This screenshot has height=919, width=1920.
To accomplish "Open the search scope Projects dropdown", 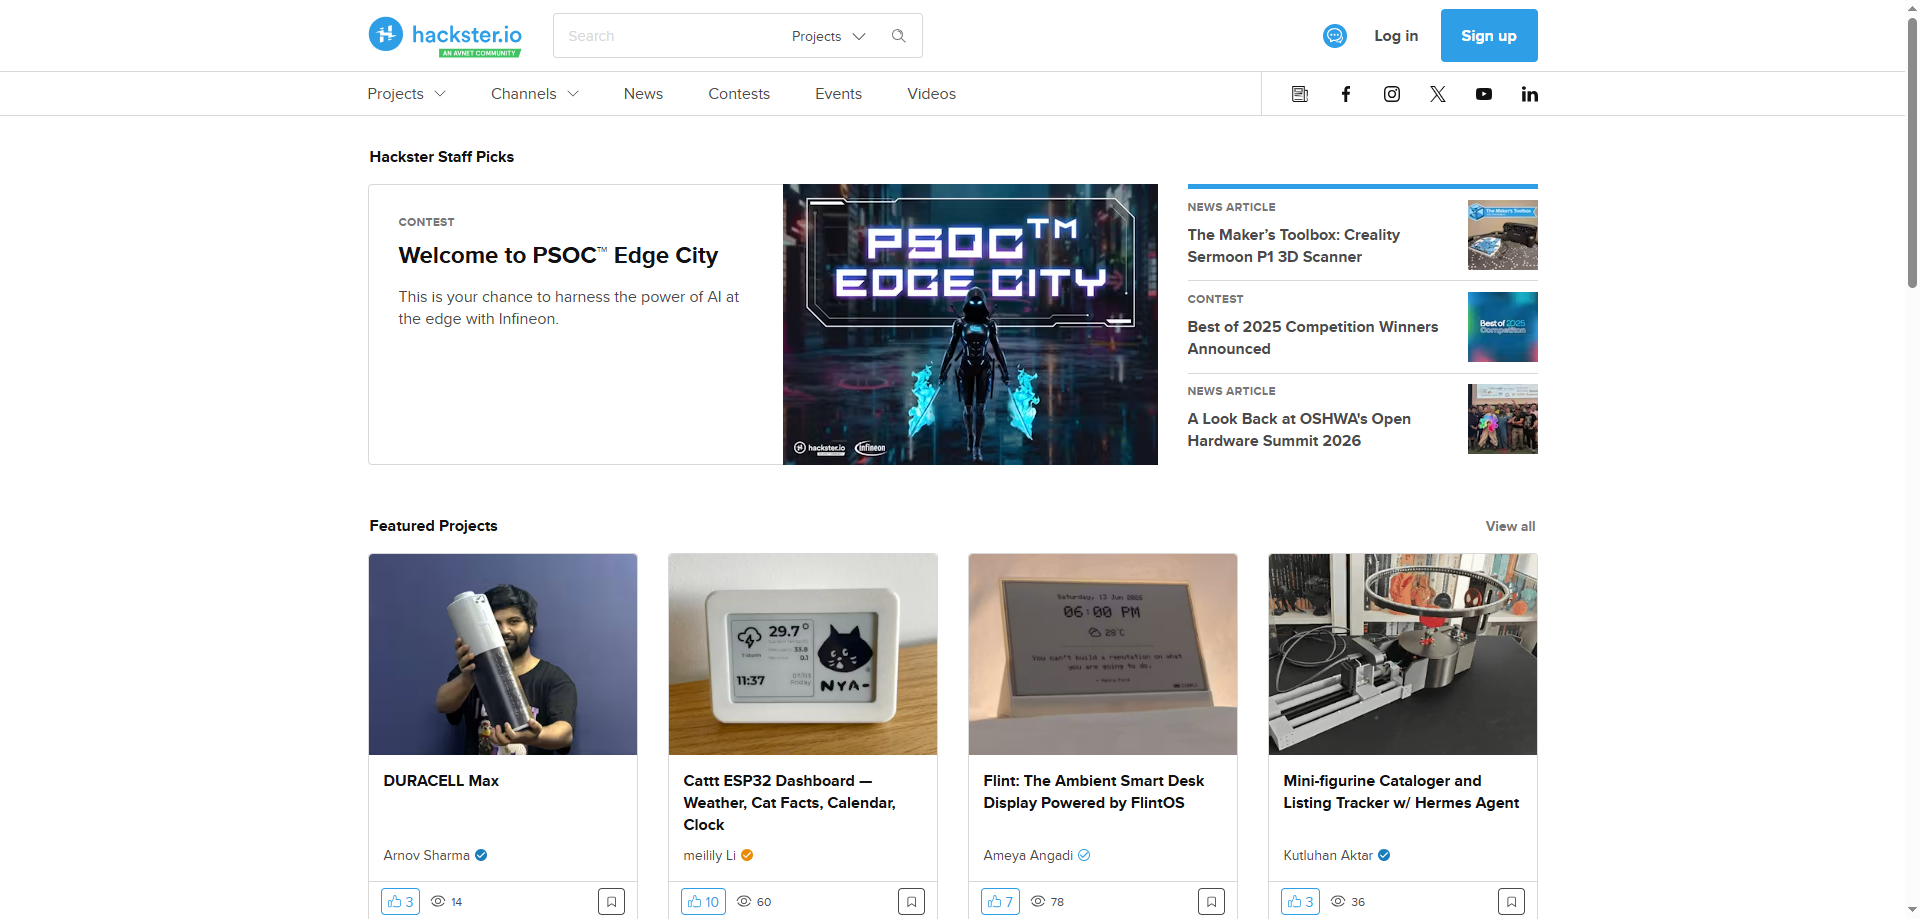I will [x=828, y=36].
